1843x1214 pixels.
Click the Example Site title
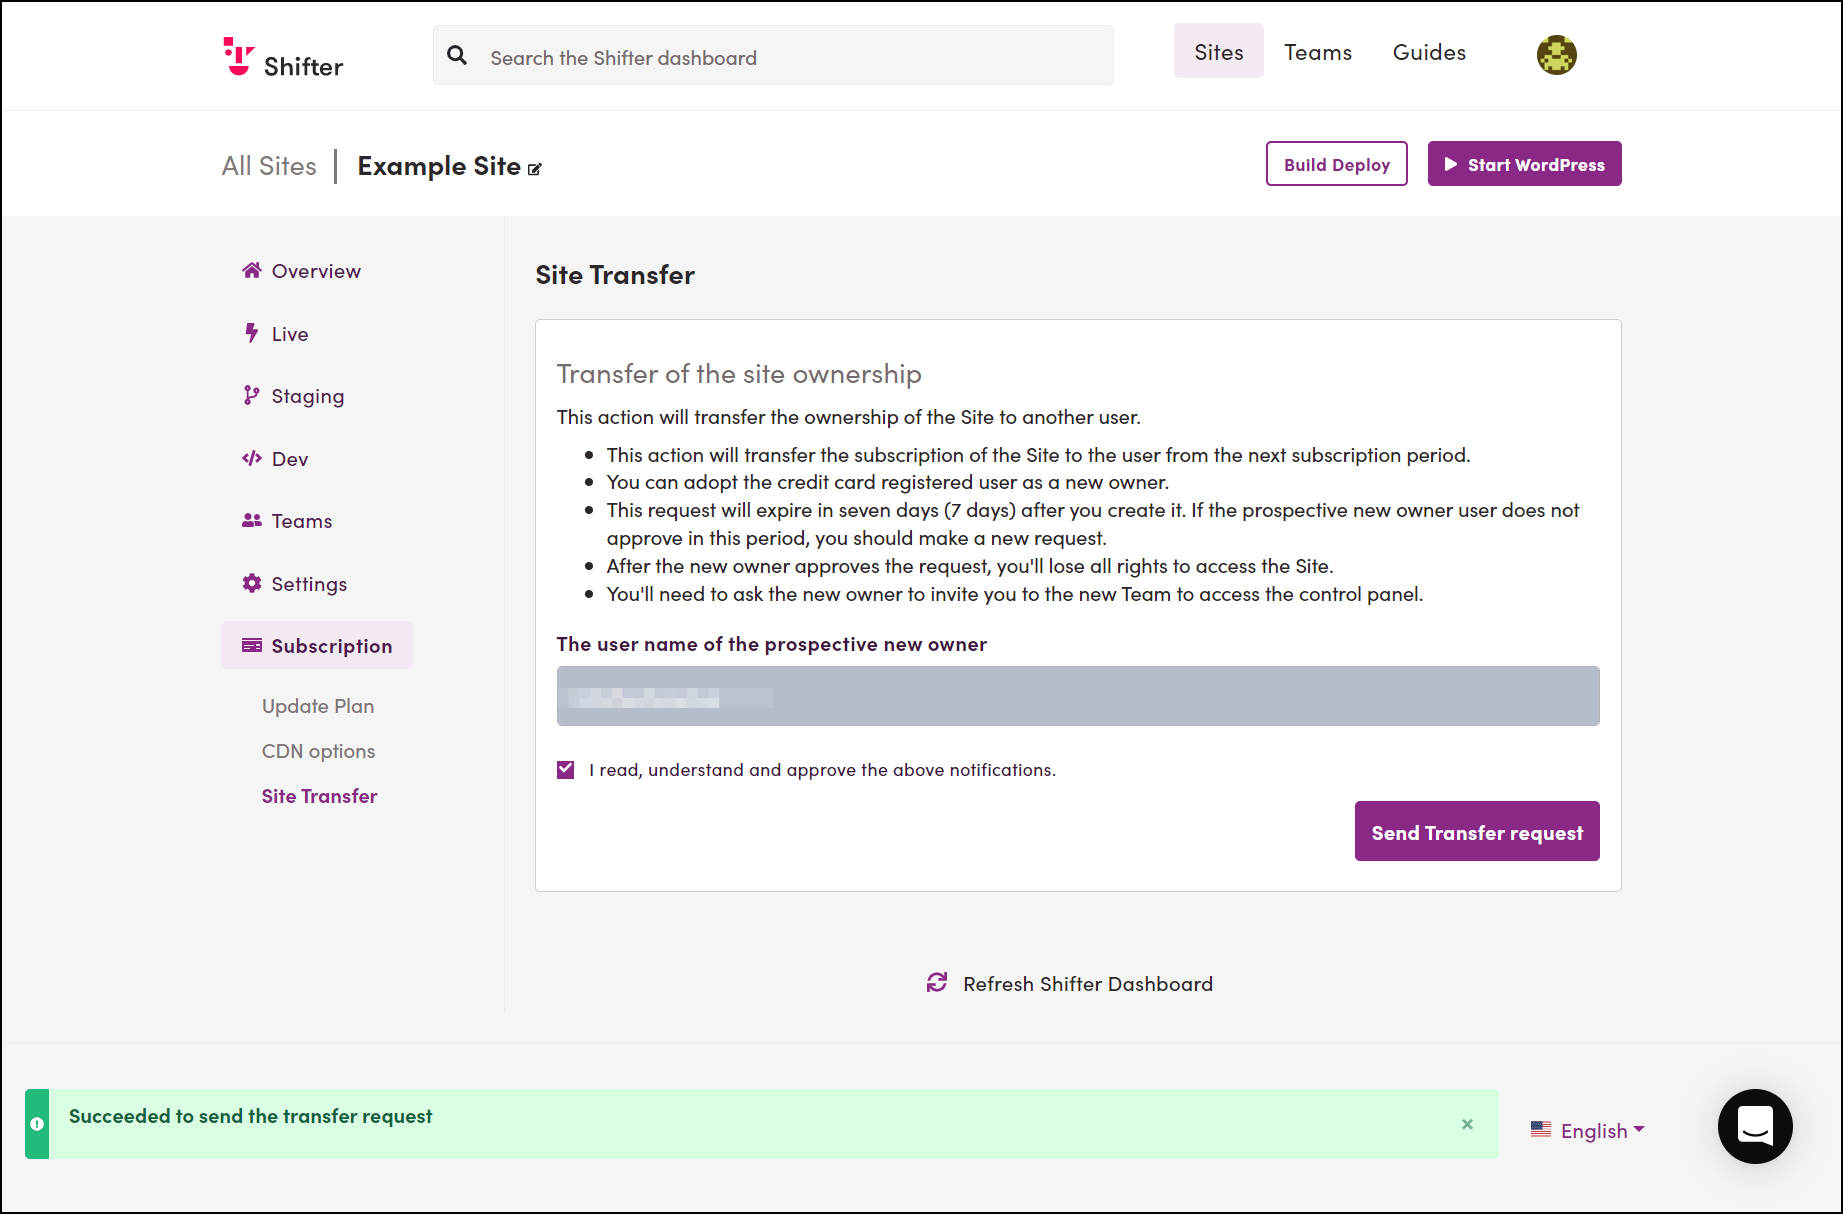coord(439,165)
